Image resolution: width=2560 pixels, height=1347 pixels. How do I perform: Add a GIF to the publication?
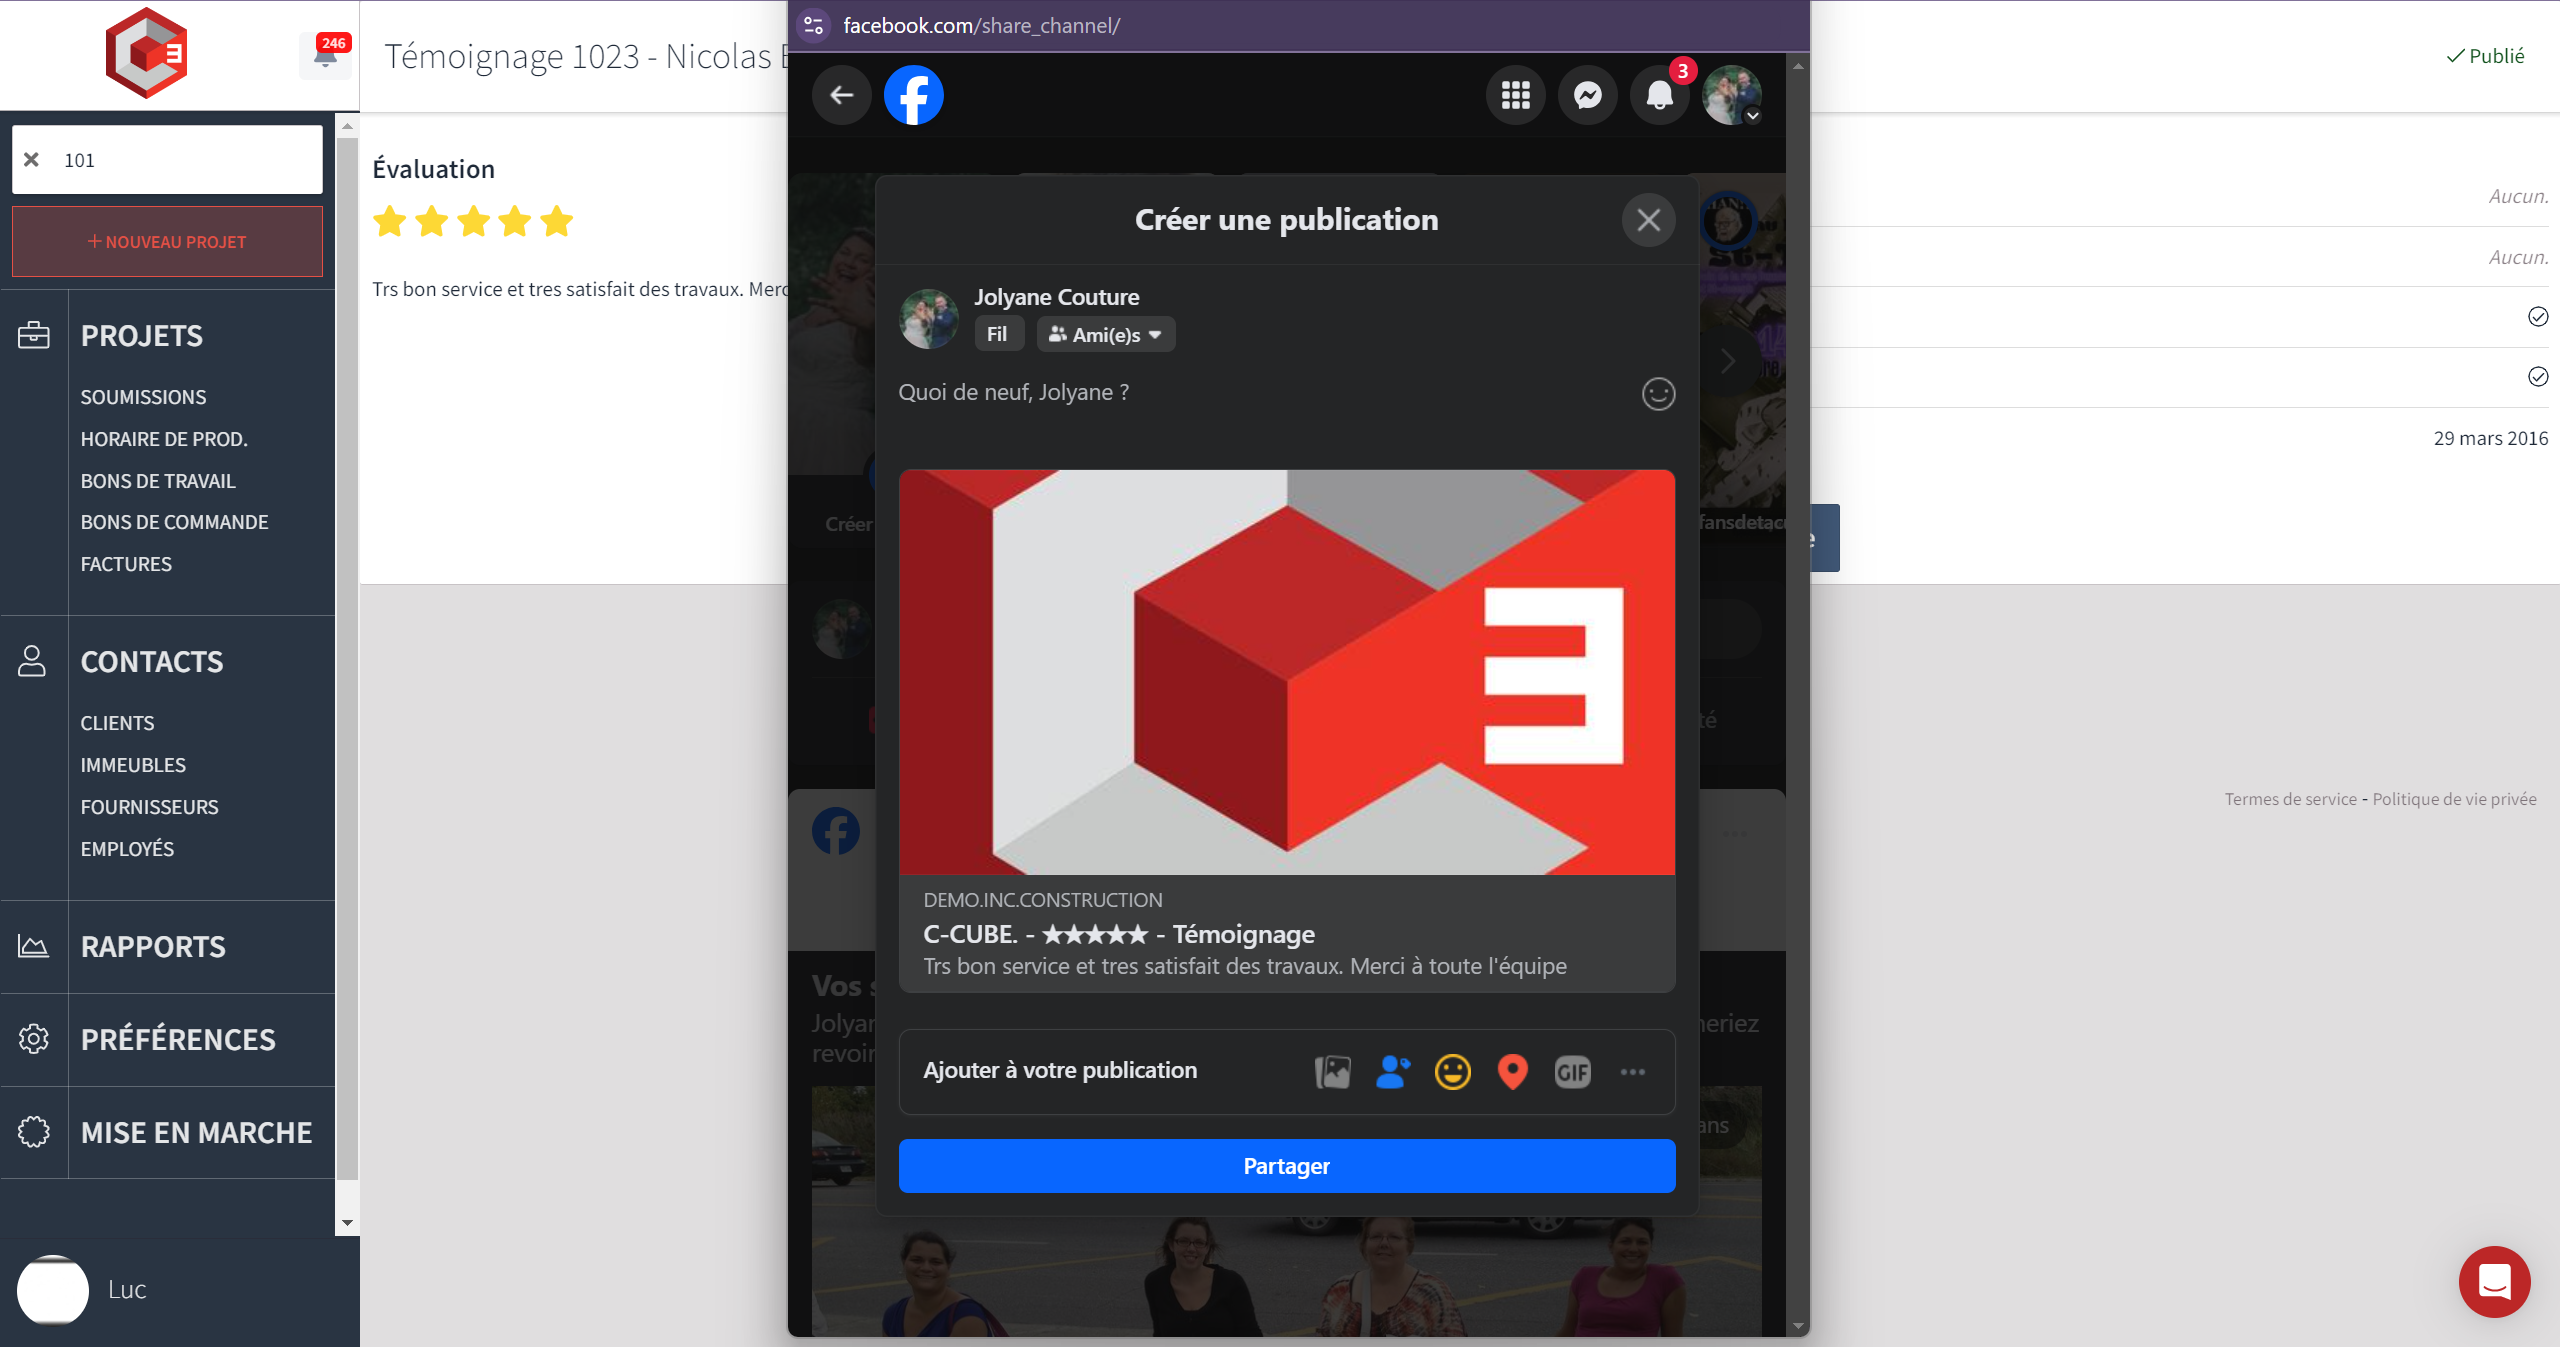1573,1072
